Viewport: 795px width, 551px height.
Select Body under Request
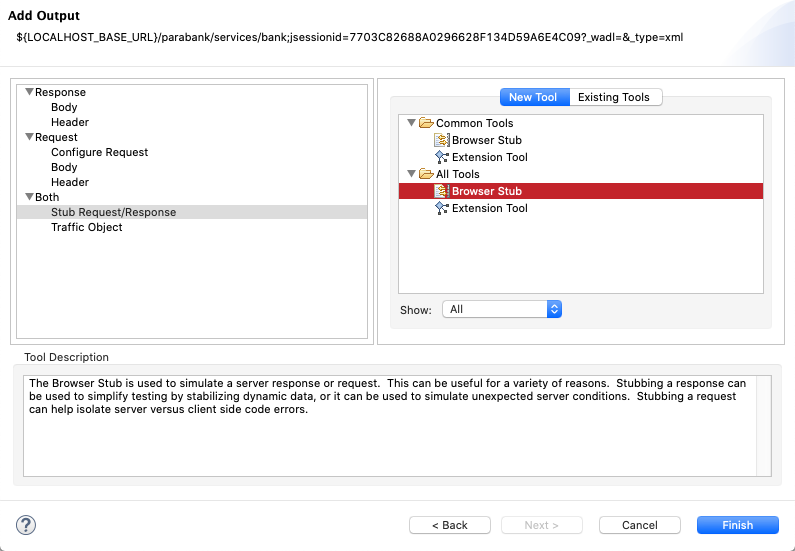64,167
